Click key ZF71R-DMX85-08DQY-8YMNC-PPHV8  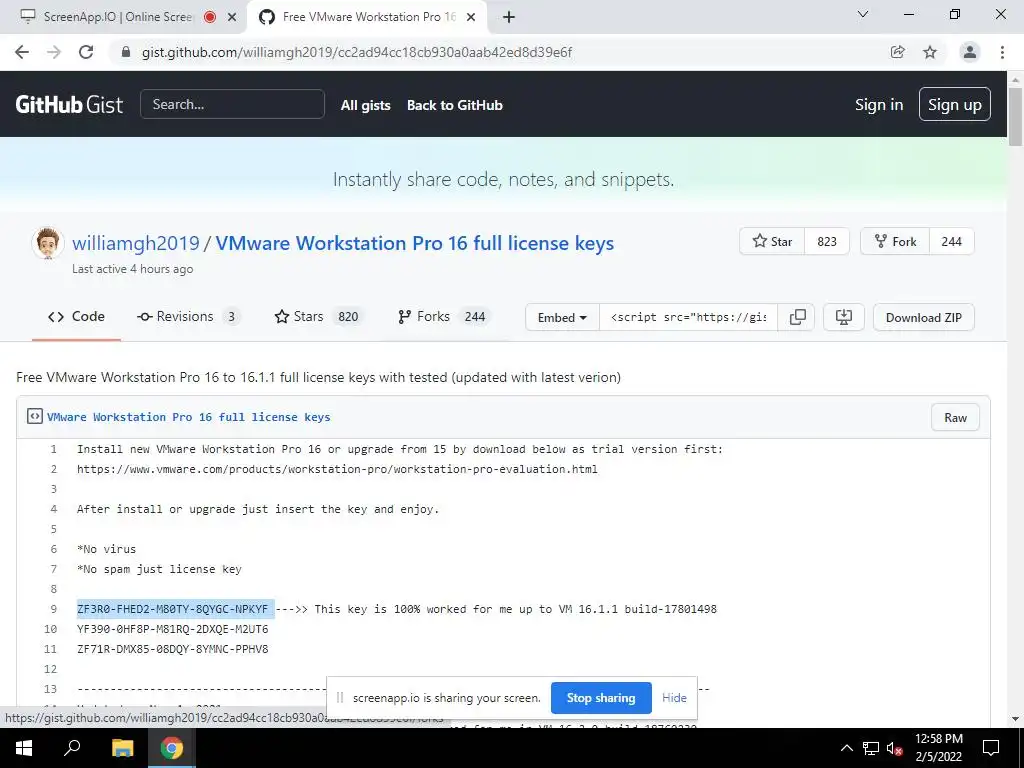coord(172,649)
